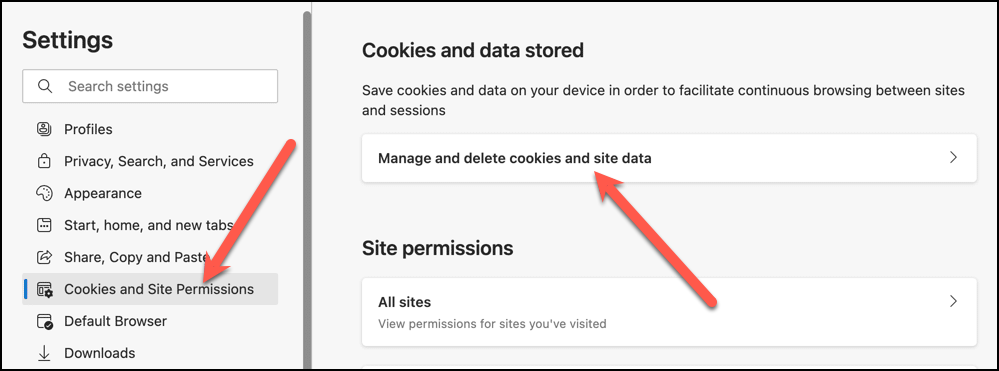Click the padlock icon for Privacy settings
Image resolution: width=999 pixels, height=371 pixels.
pyautogui.click(x=44, y=161)
